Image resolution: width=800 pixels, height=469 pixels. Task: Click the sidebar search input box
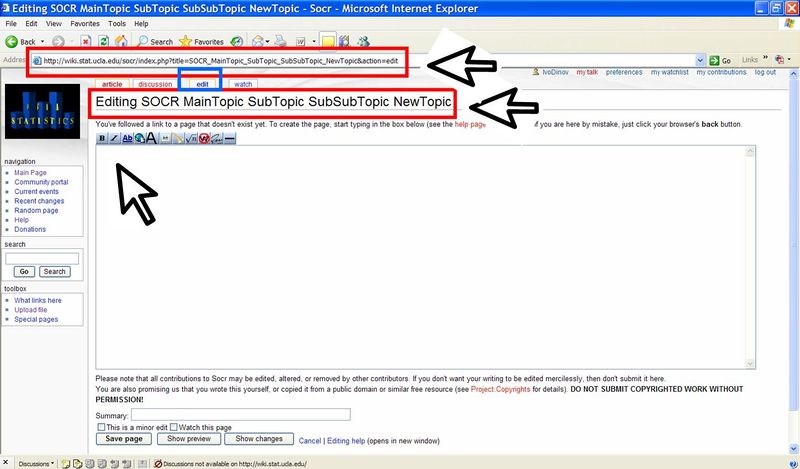point(42,259)
